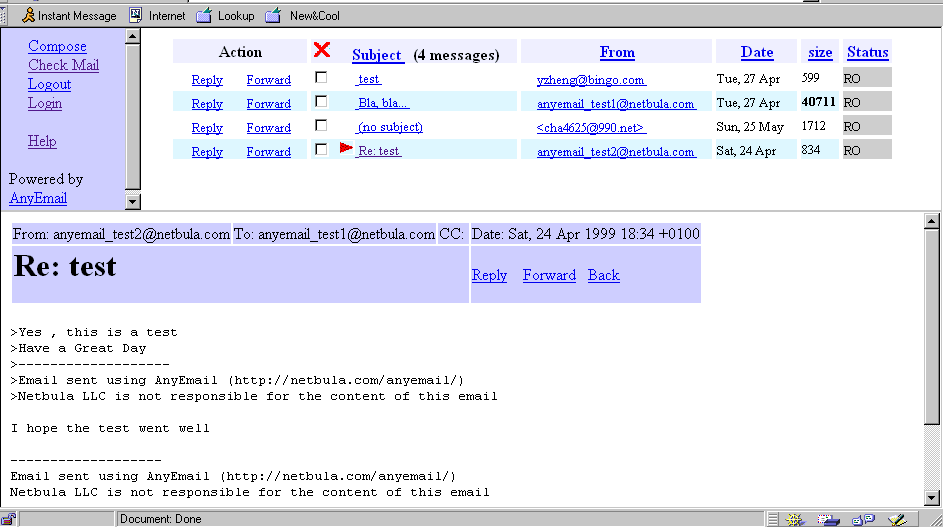Click sender <cha4625@990.net>
This screenshot has width=943, height=527.
click(591, 128)
